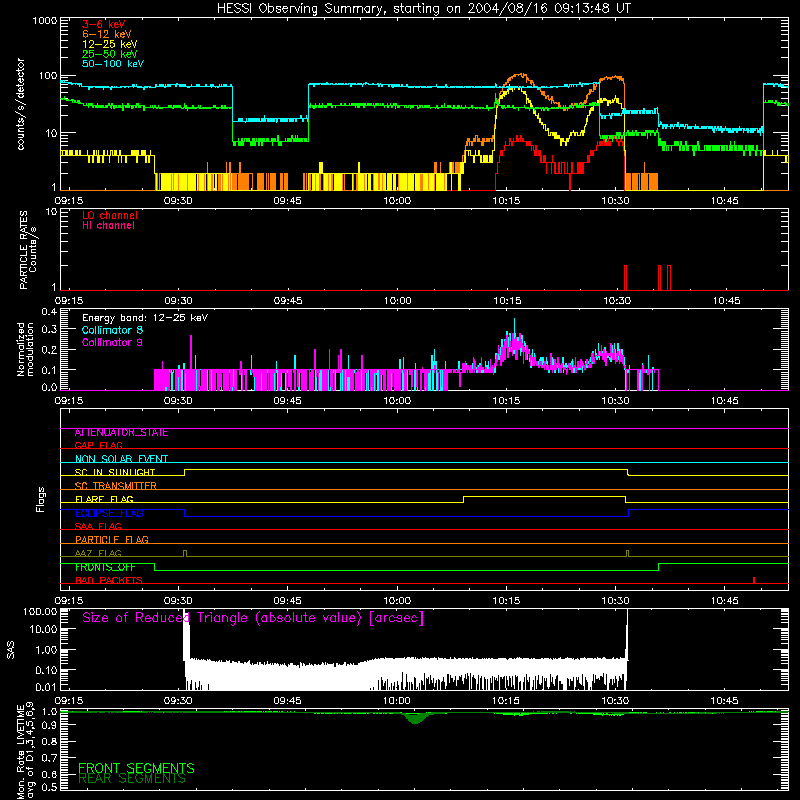Viewport: 800px width, 800px height.
Task: Click the first red particle-rate spike near 10:31
Action: 626,278
